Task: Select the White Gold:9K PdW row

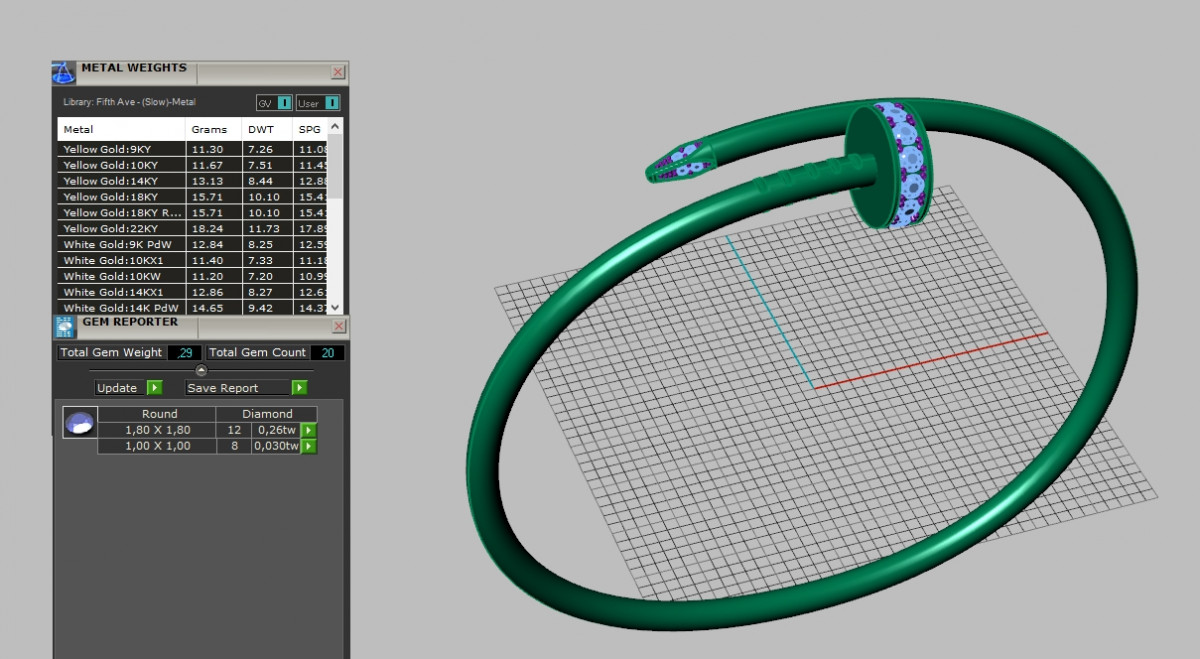Action: click(193, 245)
